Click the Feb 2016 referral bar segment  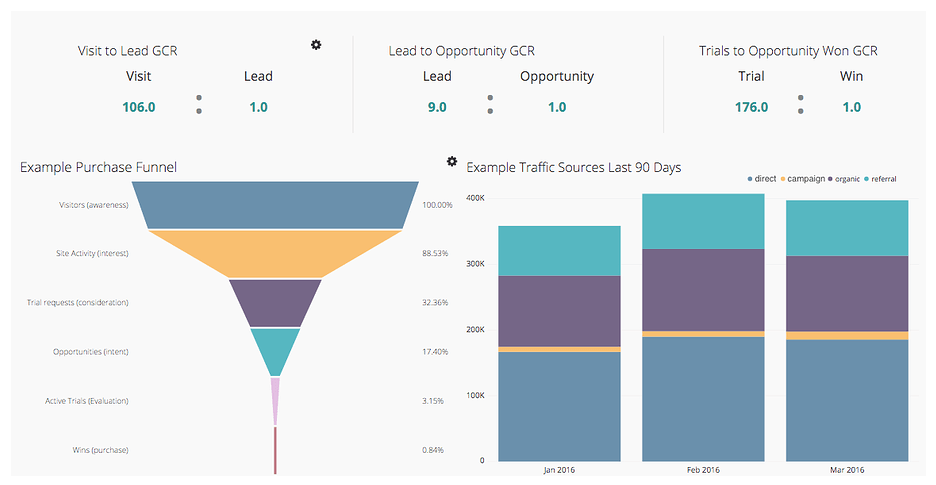coord(703,221)
